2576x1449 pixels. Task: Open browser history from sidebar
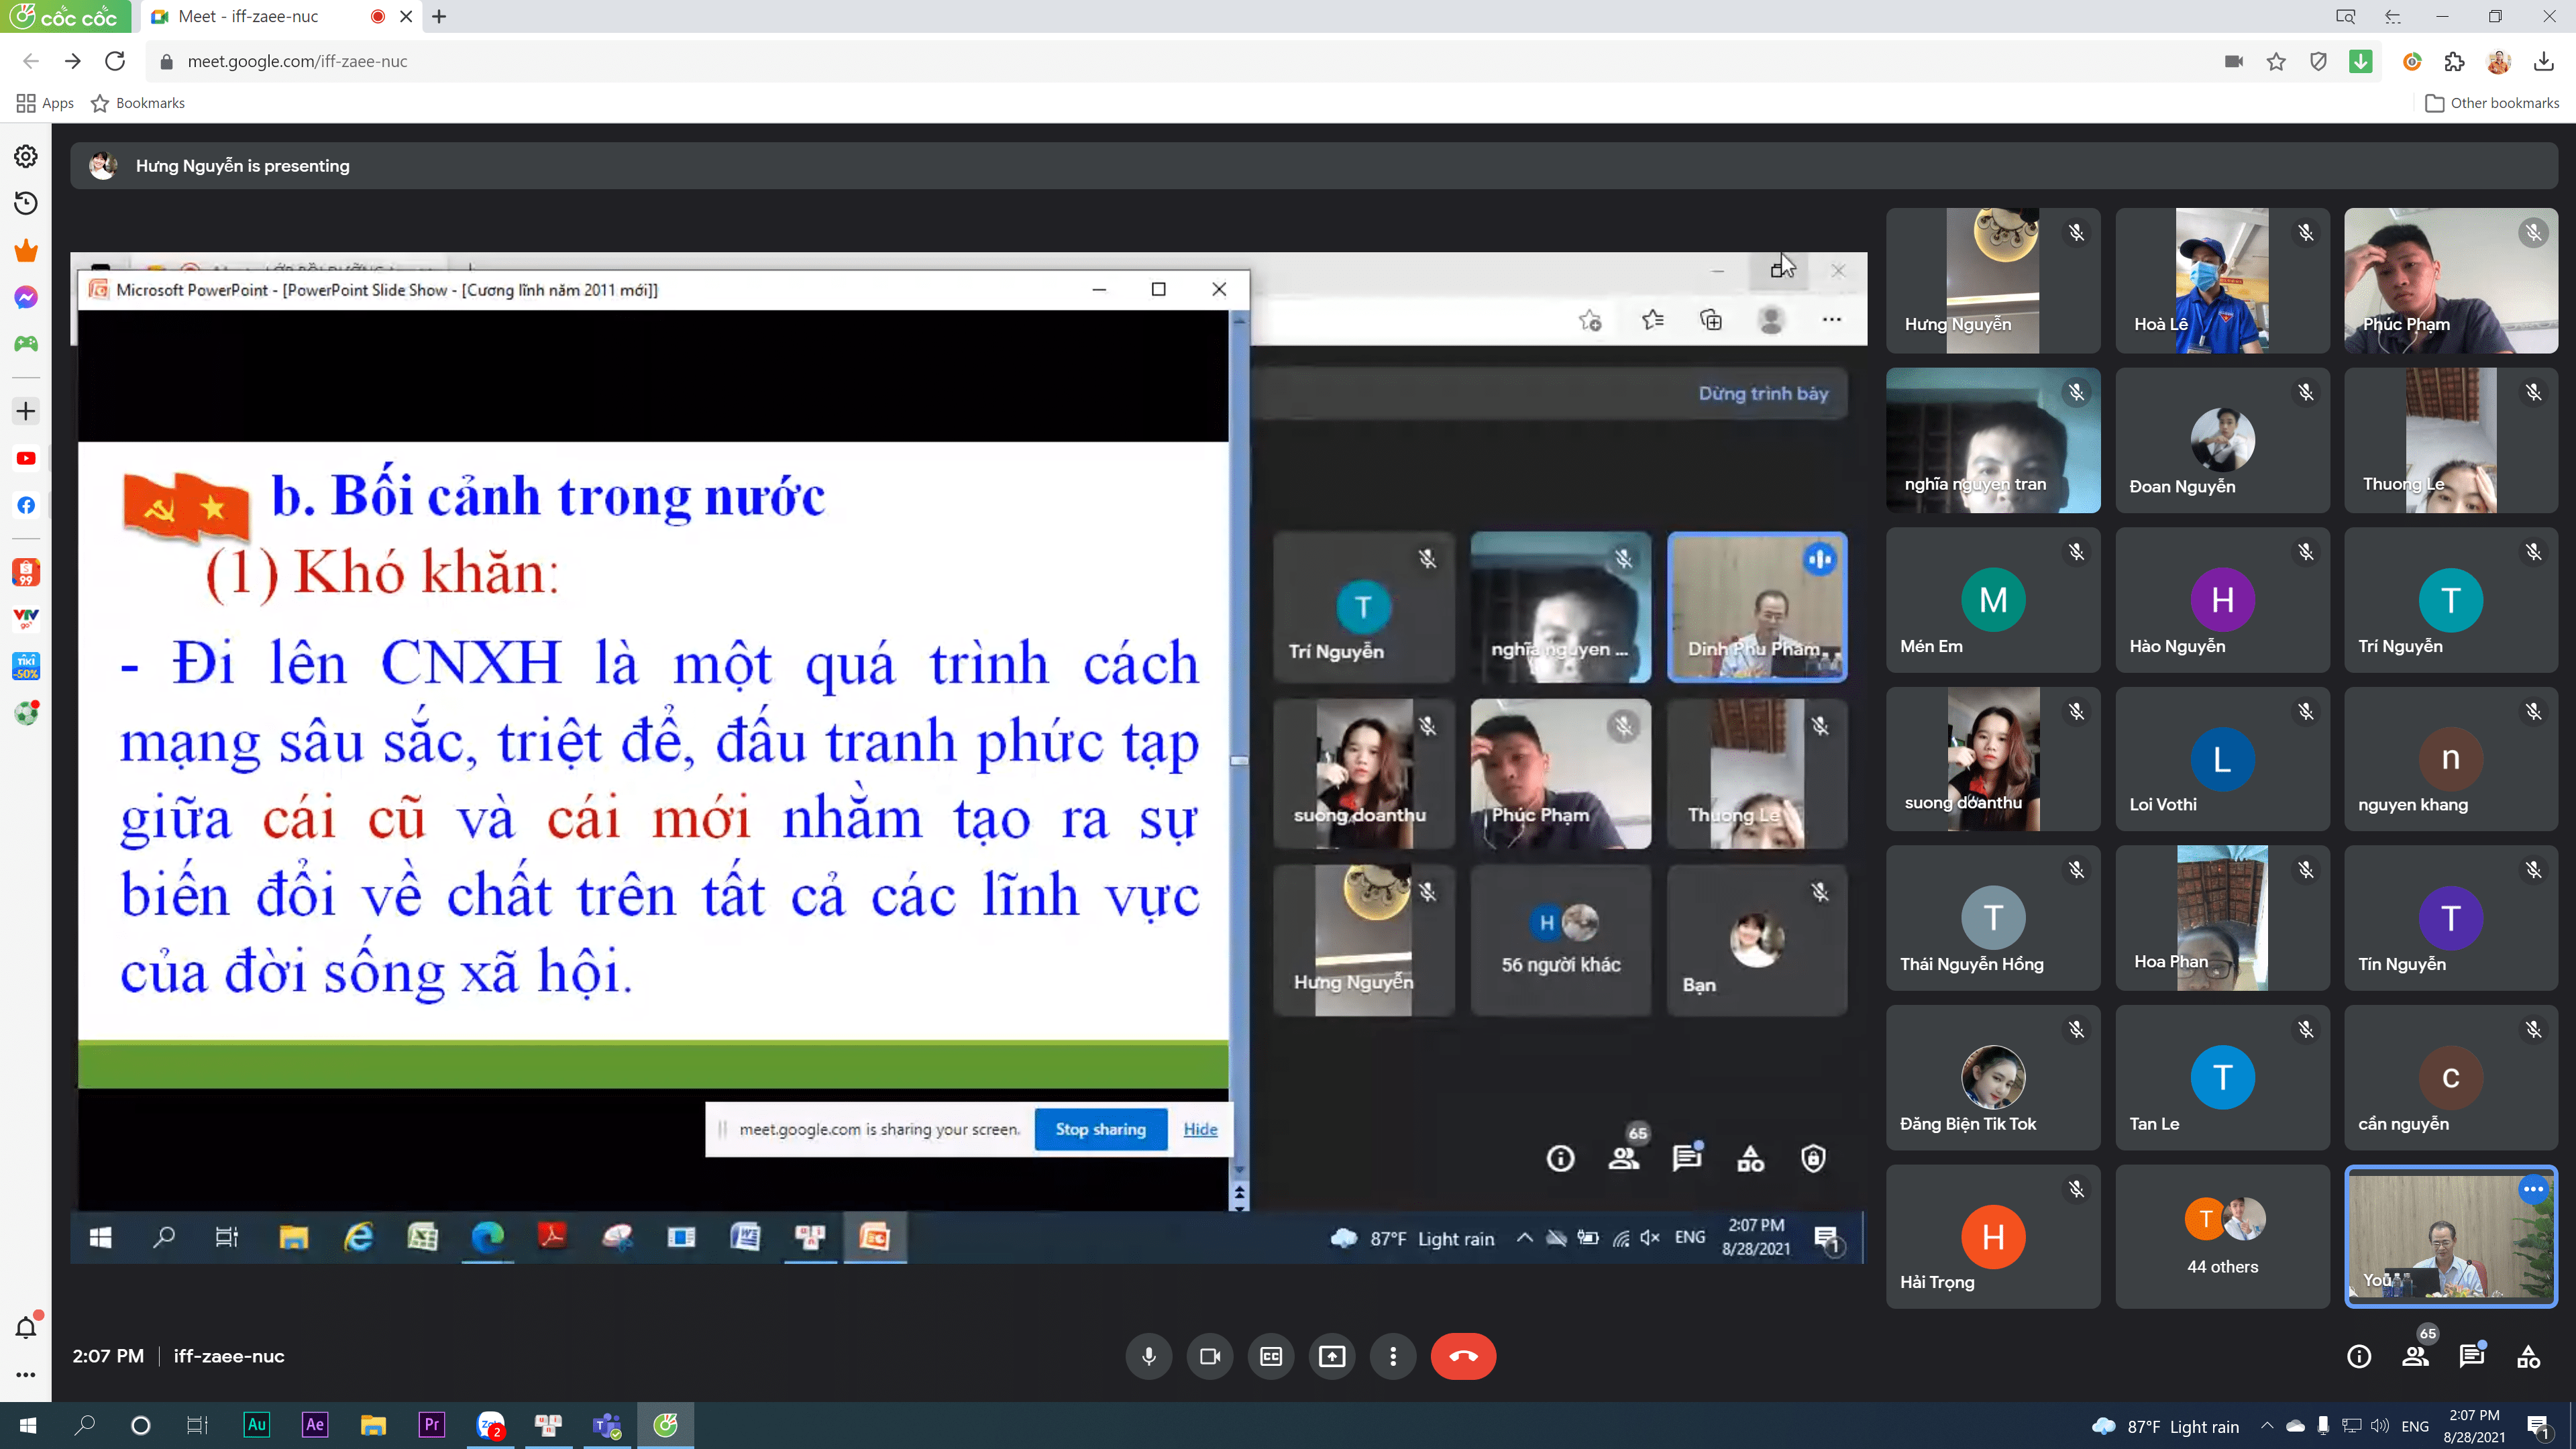26,204
